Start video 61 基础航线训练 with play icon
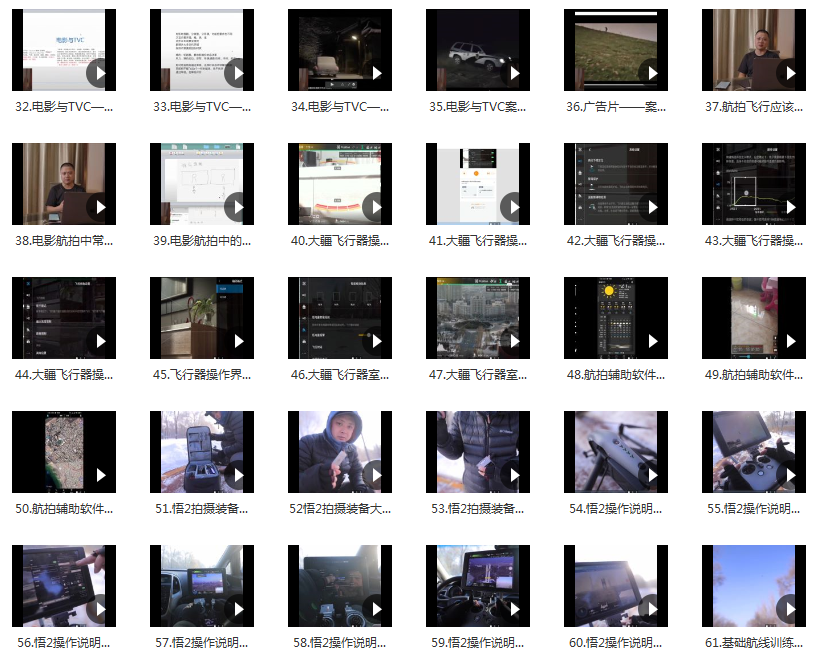Screen dimensions: 814x654 (788, 609)
